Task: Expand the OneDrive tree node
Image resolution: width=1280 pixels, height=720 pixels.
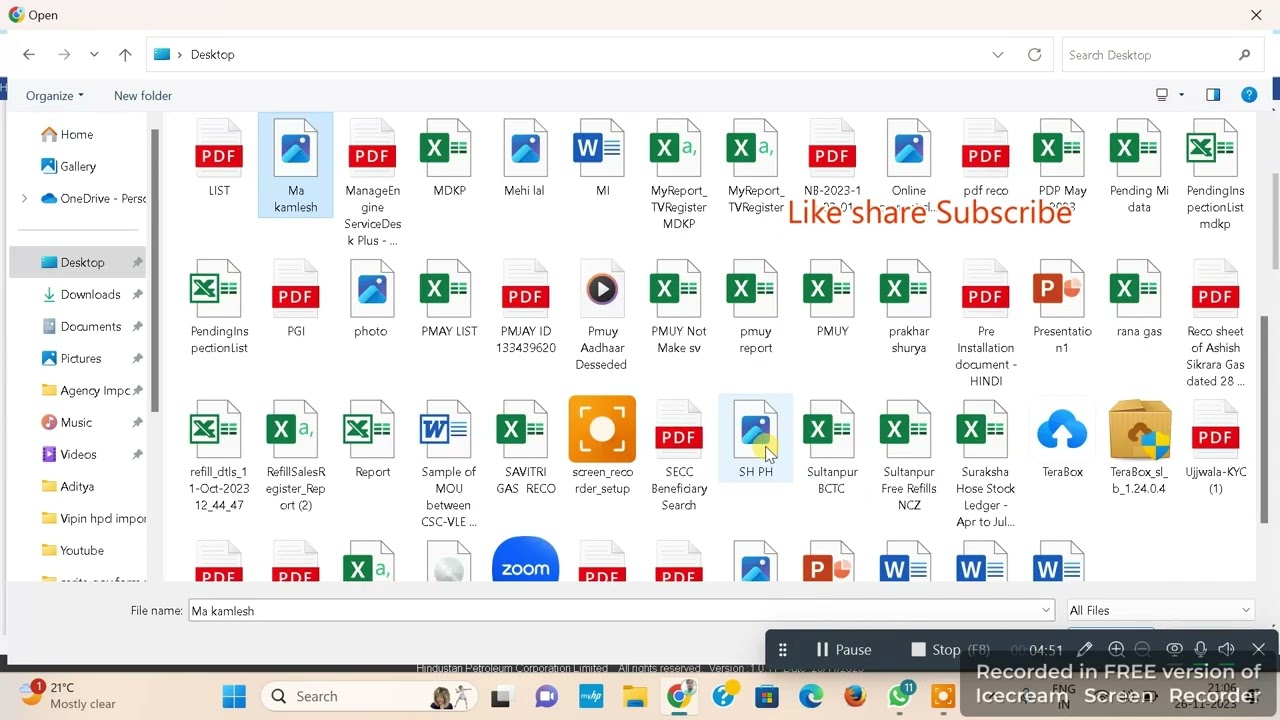Action: [x=24, y=198]
